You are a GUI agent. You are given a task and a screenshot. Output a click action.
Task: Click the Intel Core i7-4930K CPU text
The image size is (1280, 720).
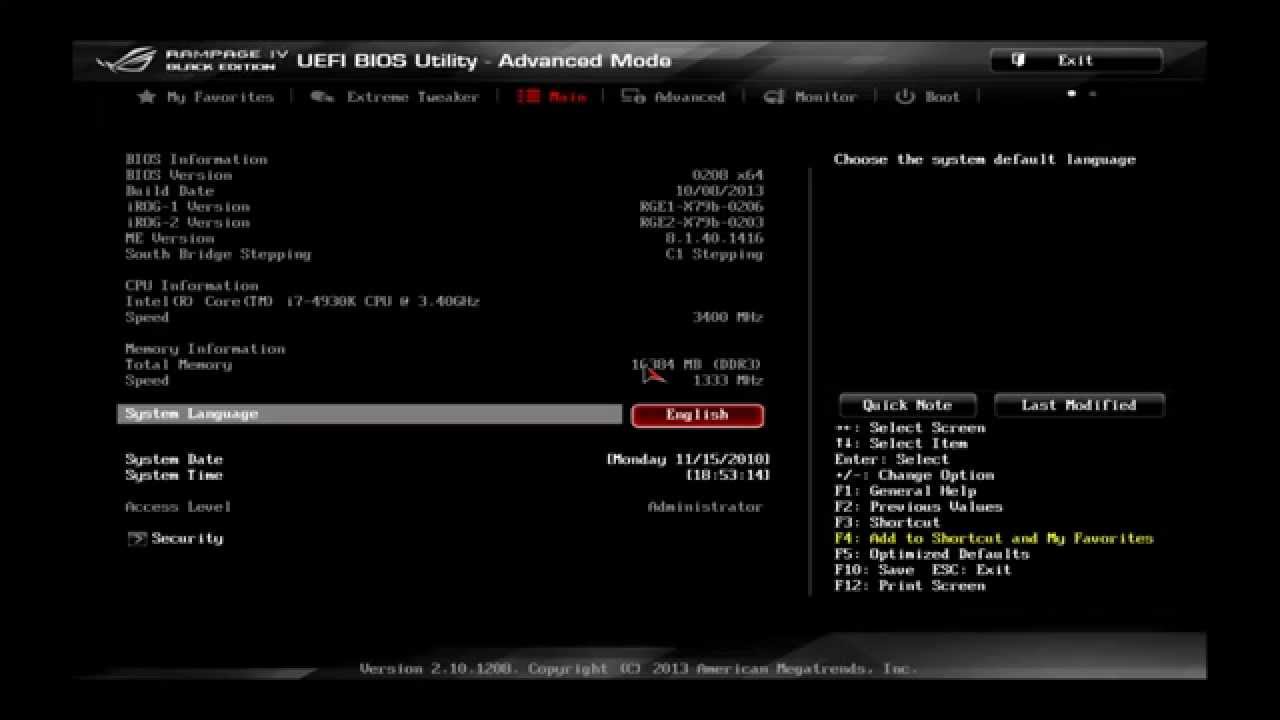302,302
